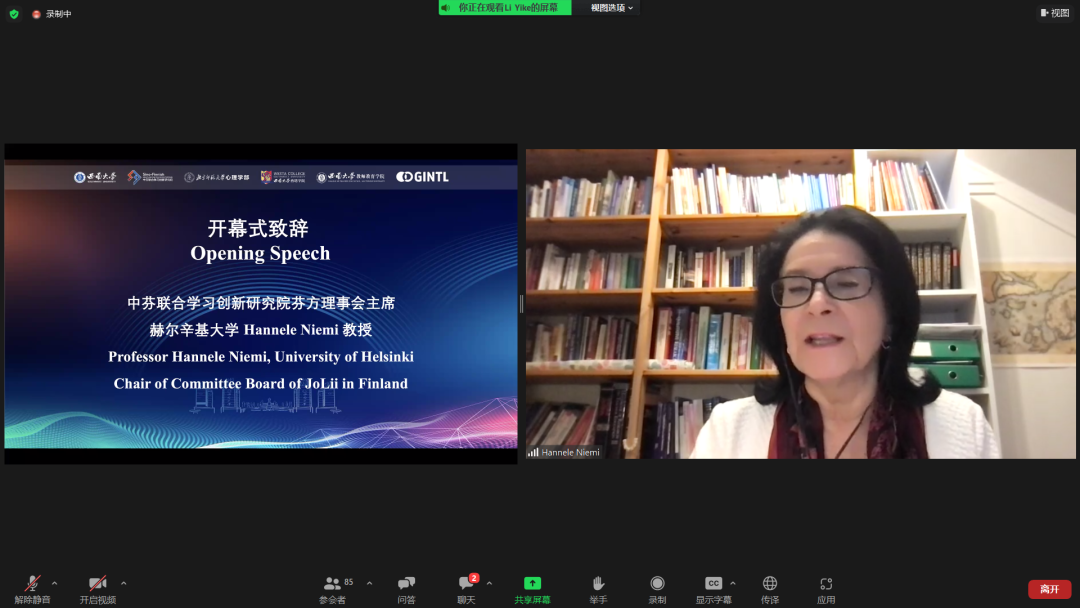Open the Interpretation globe icon
The height and width of the screenshot is (608, 1080).
click(x=770, y=584)
